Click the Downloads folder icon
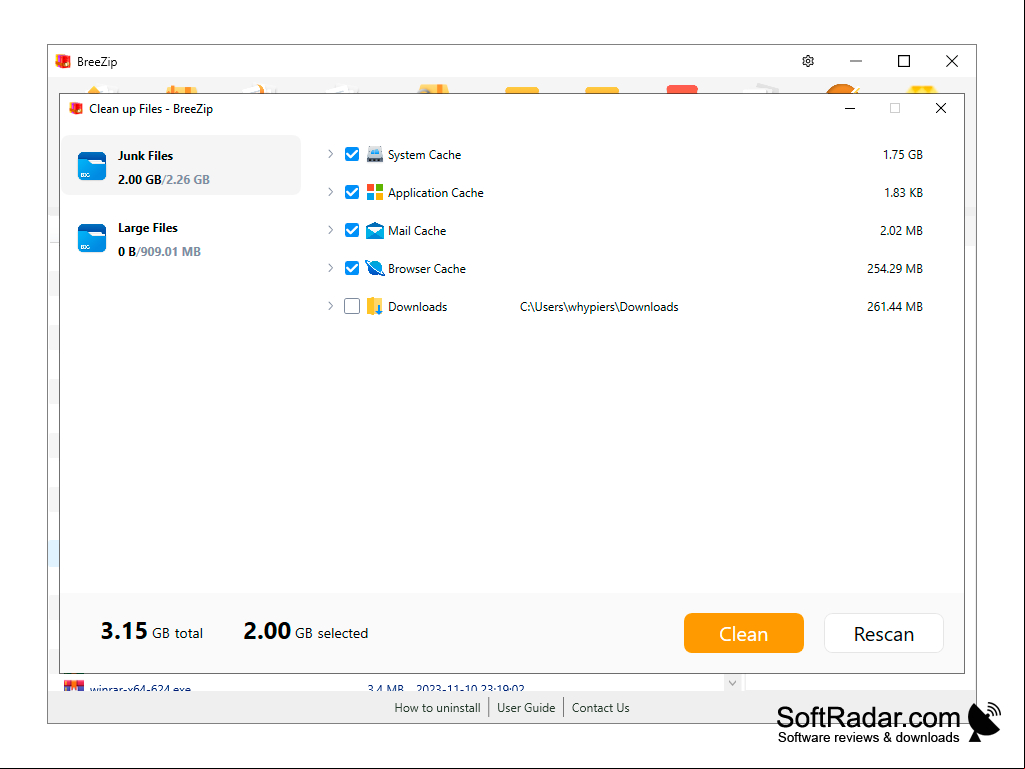 (x=375, y=306)
